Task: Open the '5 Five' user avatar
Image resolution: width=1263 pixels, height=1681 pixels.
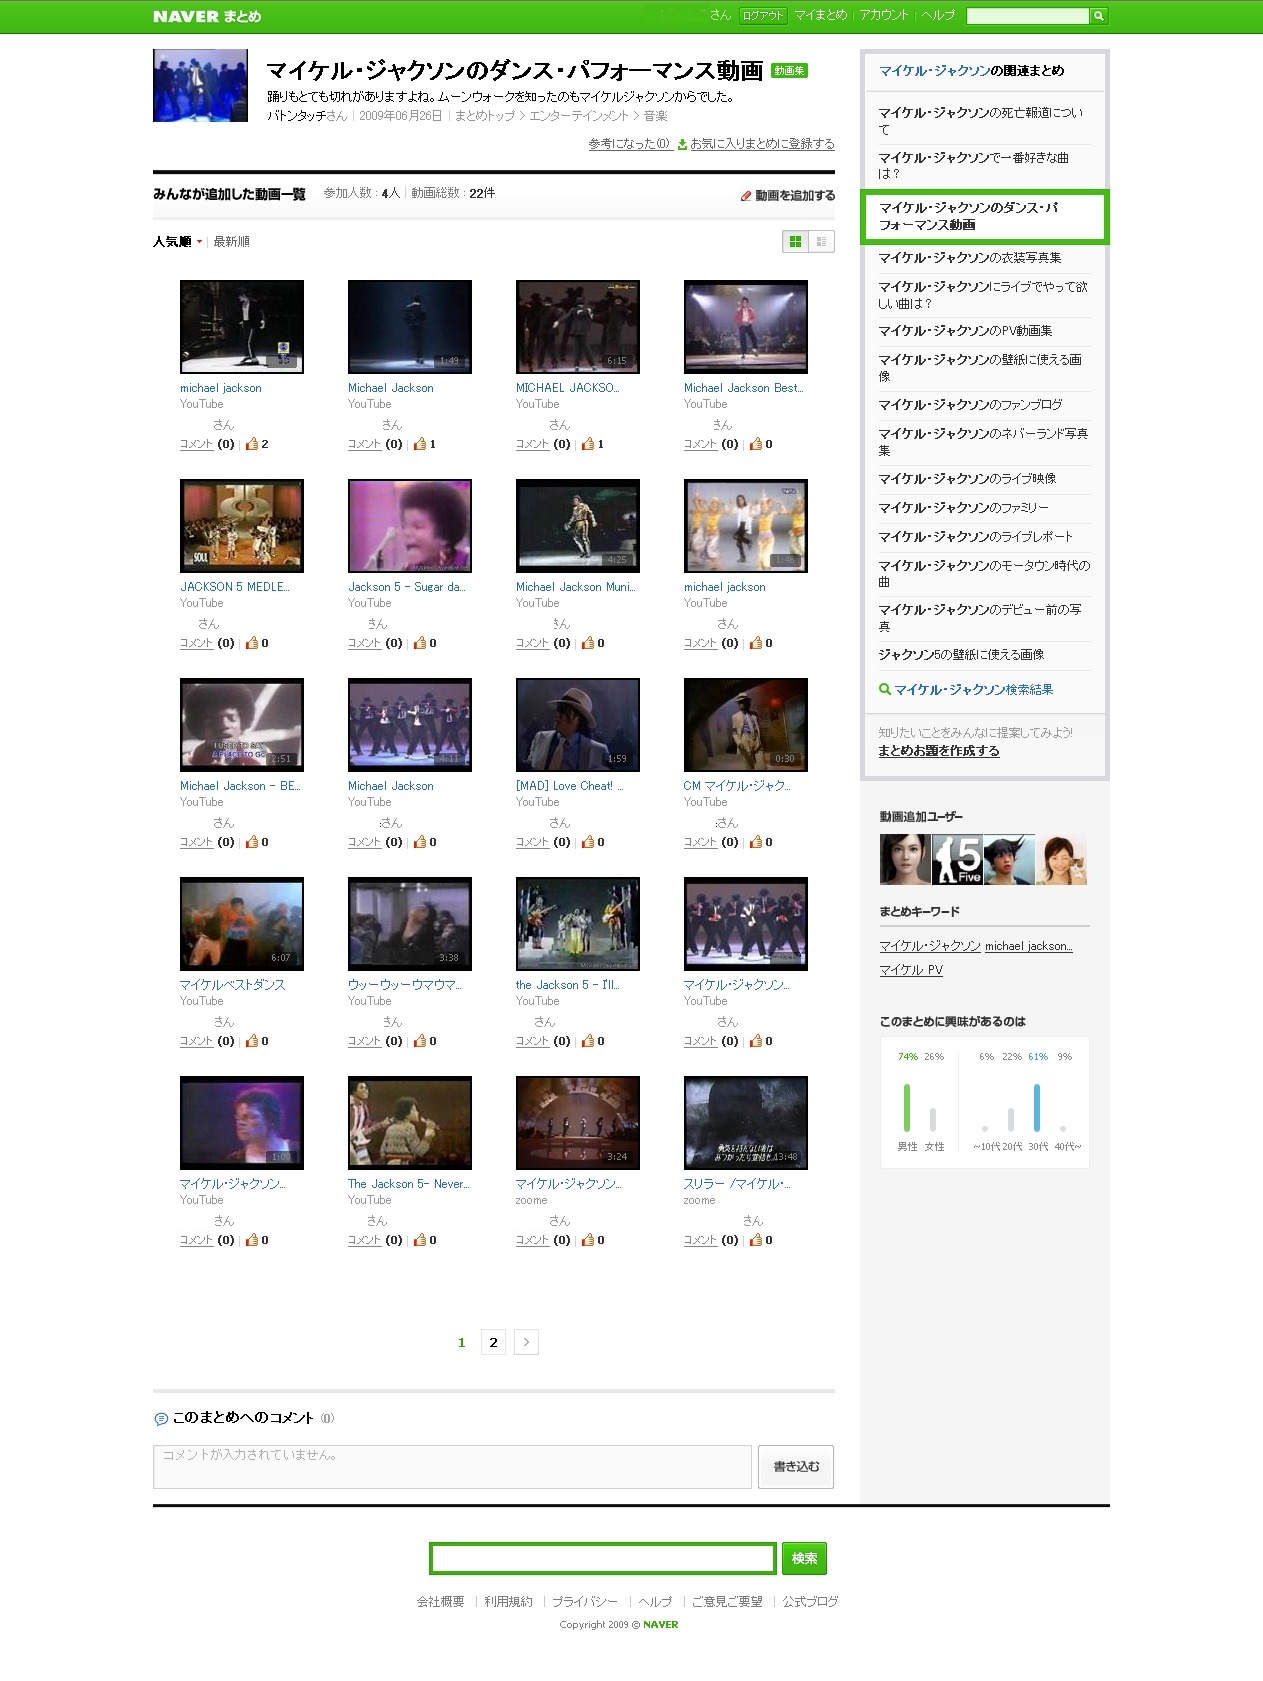Action: point(957,859)
